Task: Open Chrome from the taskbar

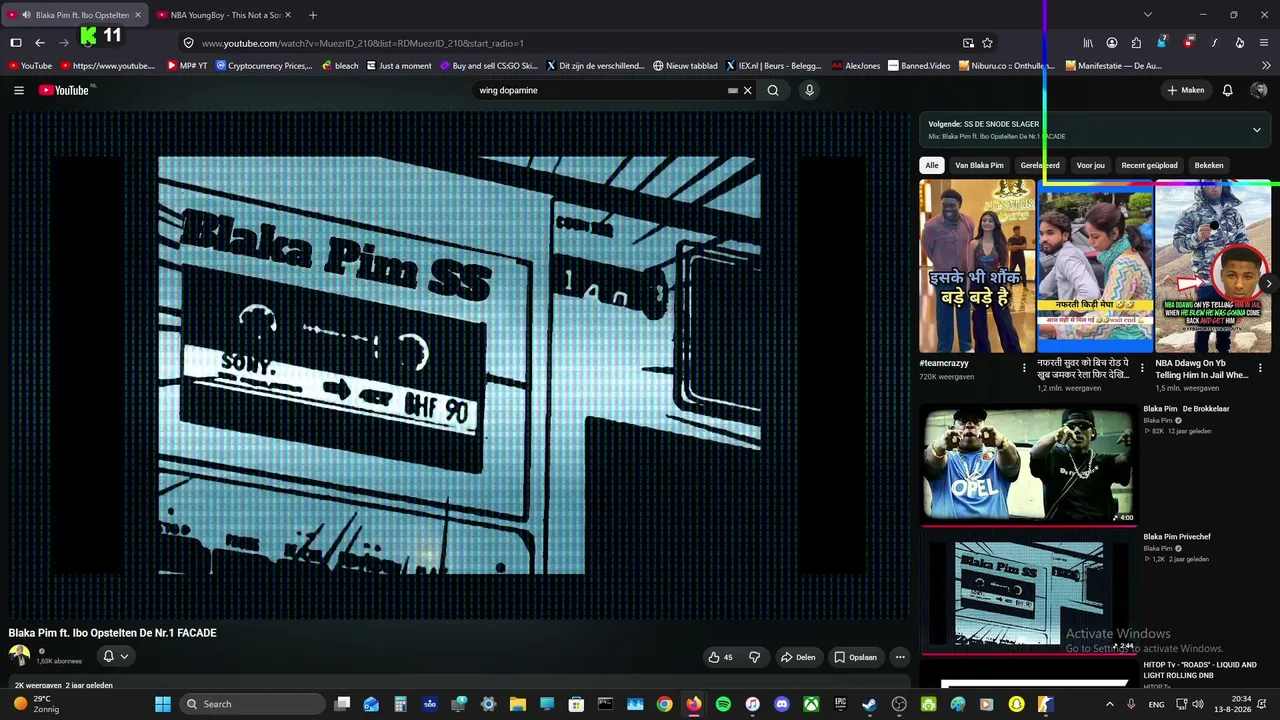Action: click(664, 704)
